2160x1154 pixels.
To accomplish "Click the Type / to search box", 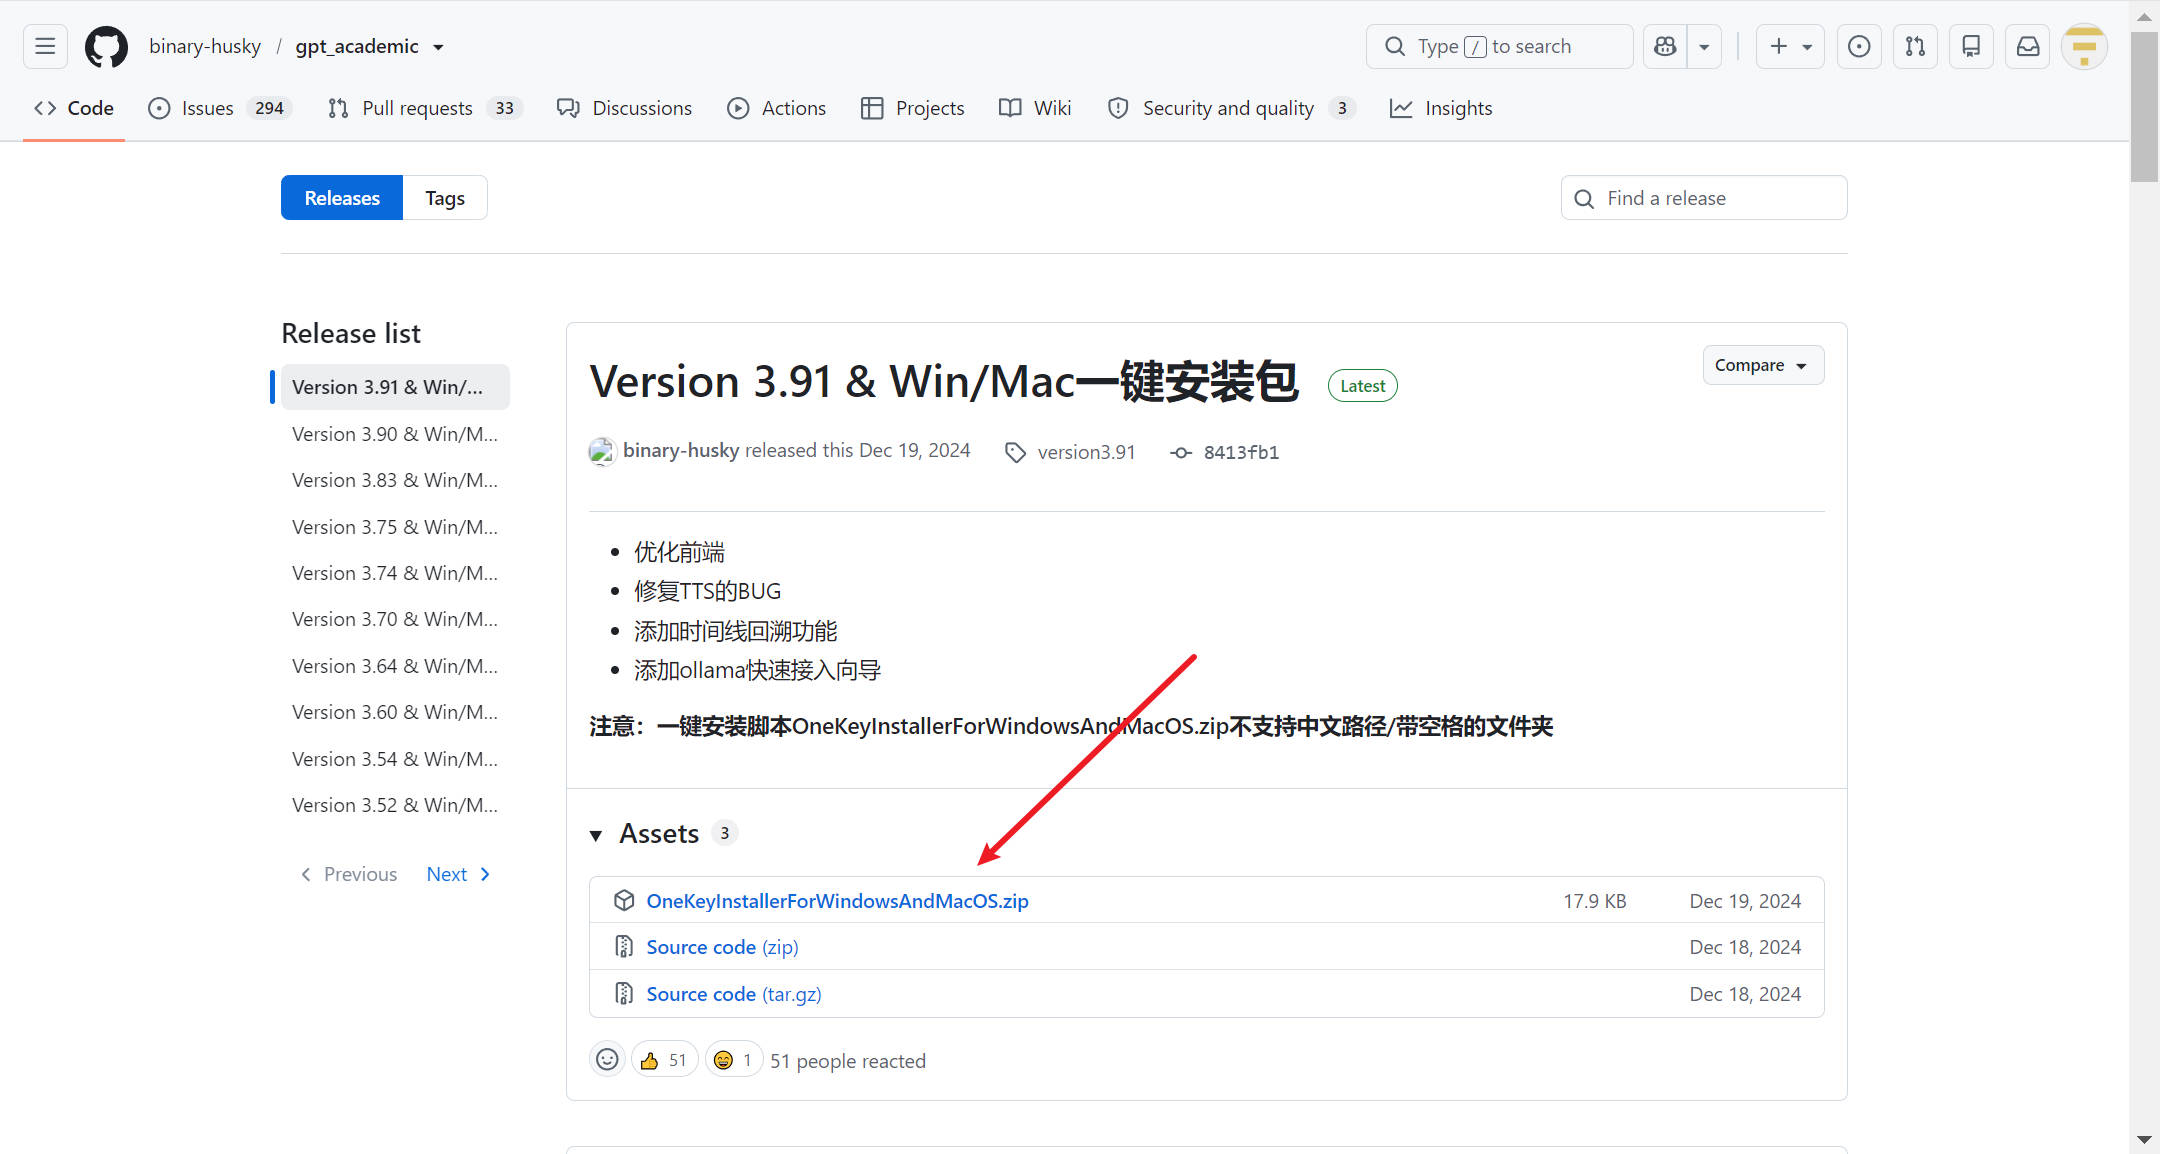I will click(1499, 46).
